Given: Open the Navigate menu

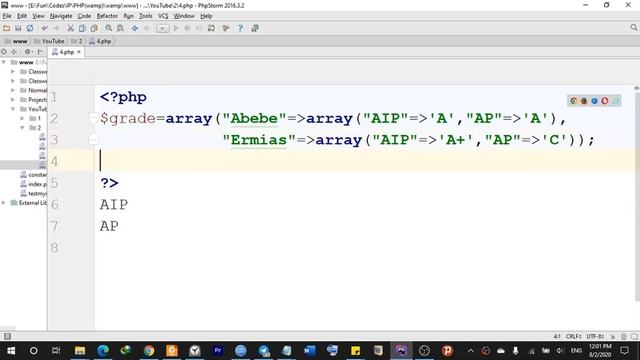Looking at the screenshot, I should click(61, 16).
